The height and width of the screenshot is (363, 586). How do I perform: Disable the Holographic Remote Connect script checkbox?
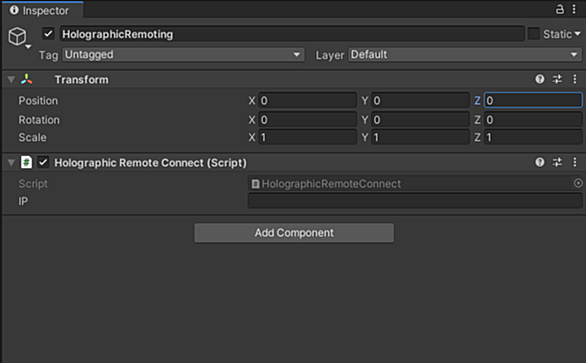(43, 162)
